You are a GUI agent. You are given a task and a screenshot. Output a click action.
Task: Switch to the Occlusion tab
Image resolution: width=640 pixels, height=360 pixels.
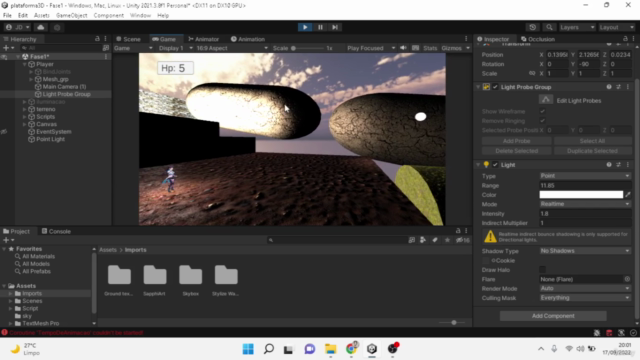[x=538, y=39]
